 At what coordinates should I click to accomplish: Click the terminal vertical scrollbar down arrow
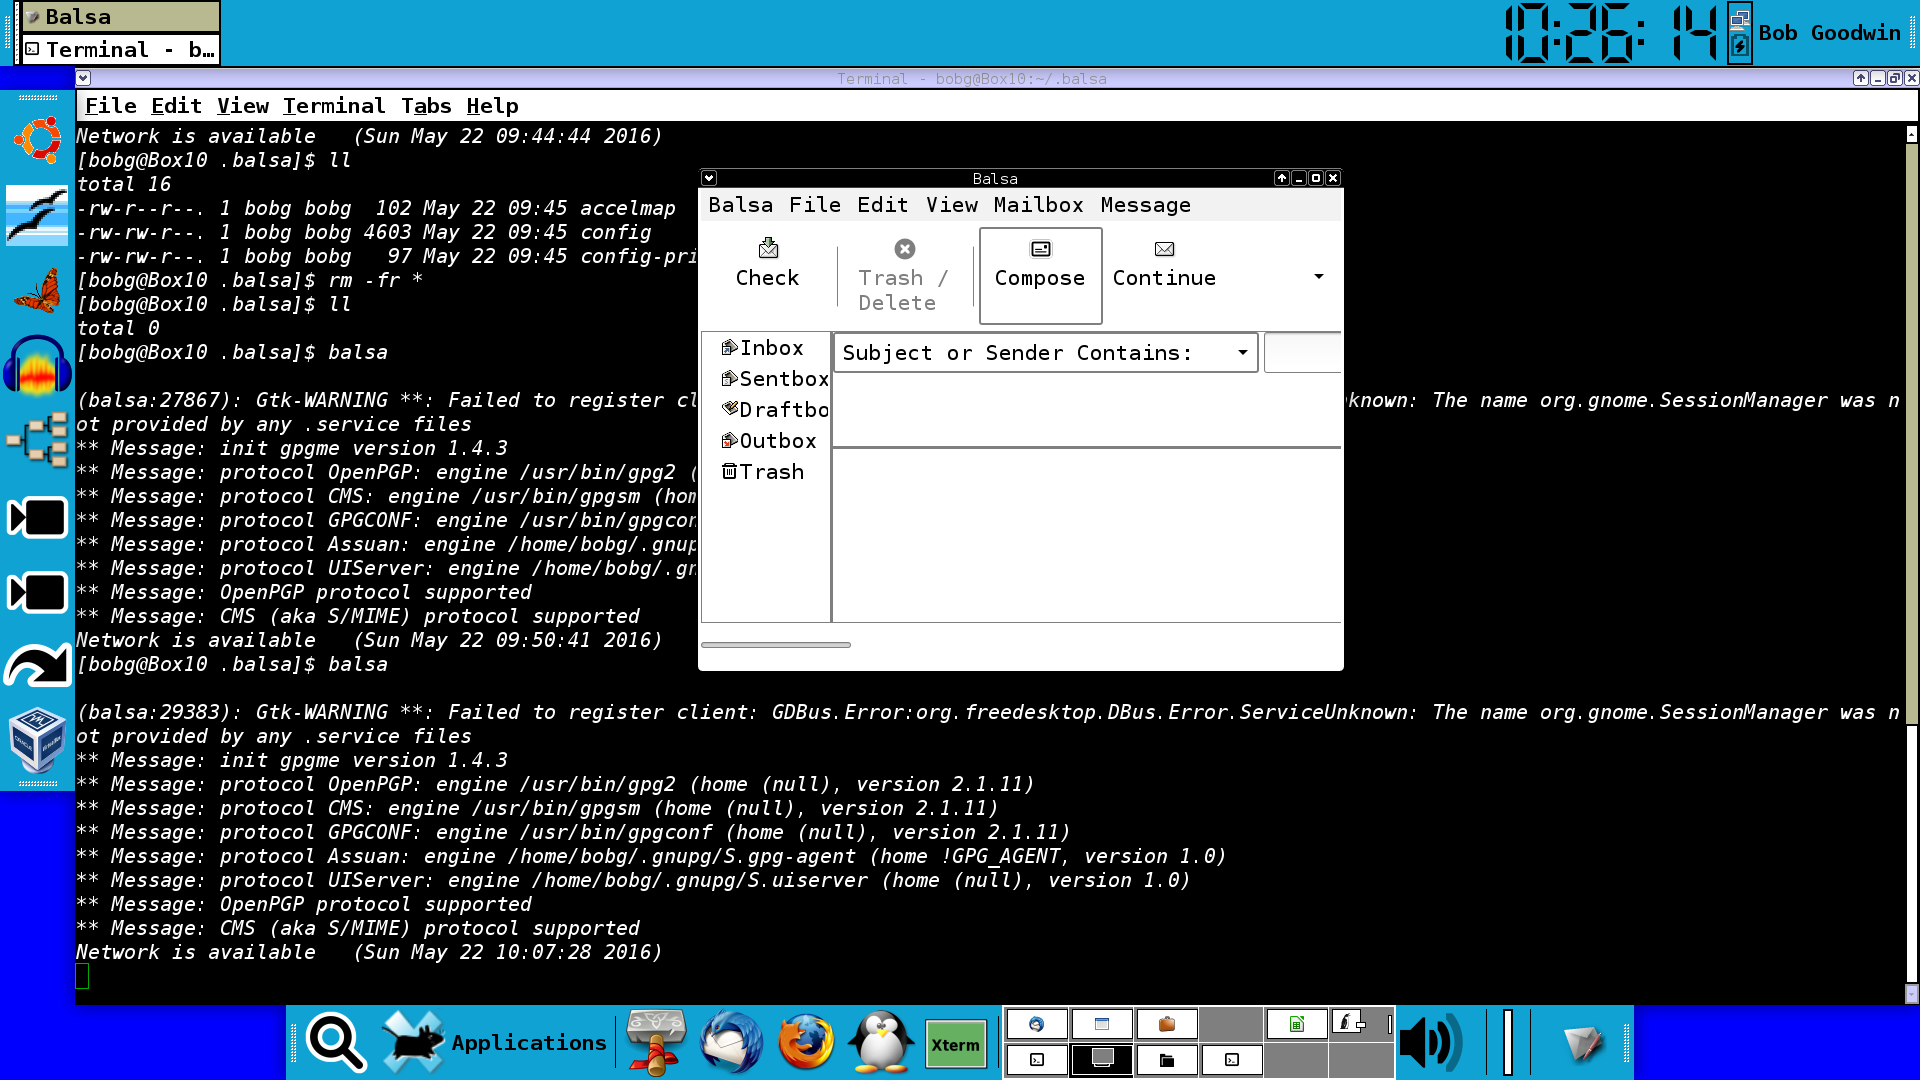(x=1911, y=994)
